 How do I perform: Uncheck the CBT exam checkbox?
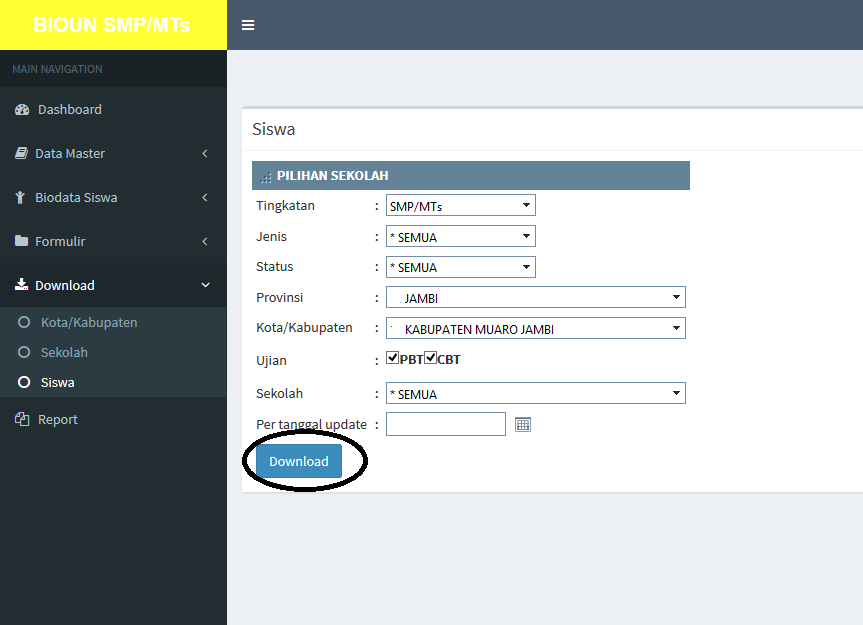pyautogui.click(x=430, y=358)
